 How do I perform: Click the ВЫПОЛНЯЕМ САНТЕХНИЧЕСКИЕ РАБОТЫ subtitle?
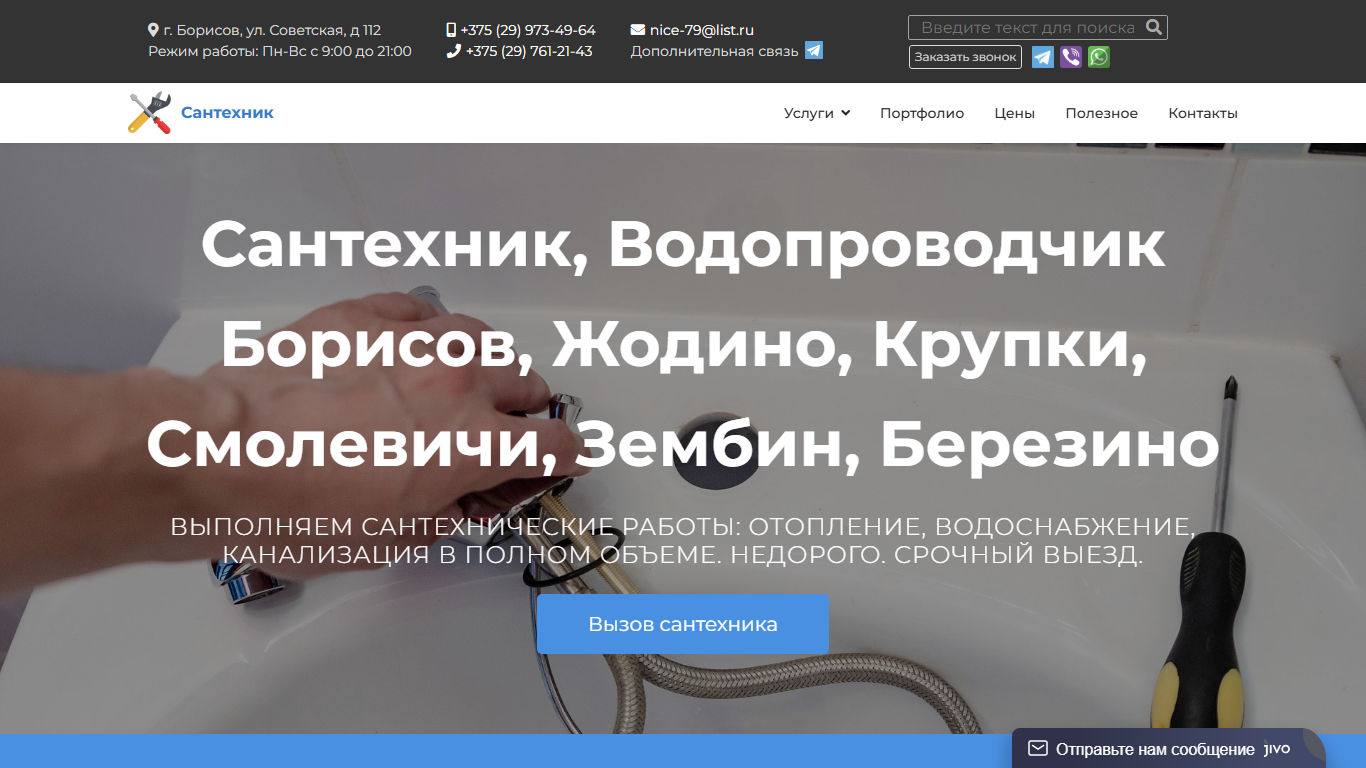[x=683, y=540]
